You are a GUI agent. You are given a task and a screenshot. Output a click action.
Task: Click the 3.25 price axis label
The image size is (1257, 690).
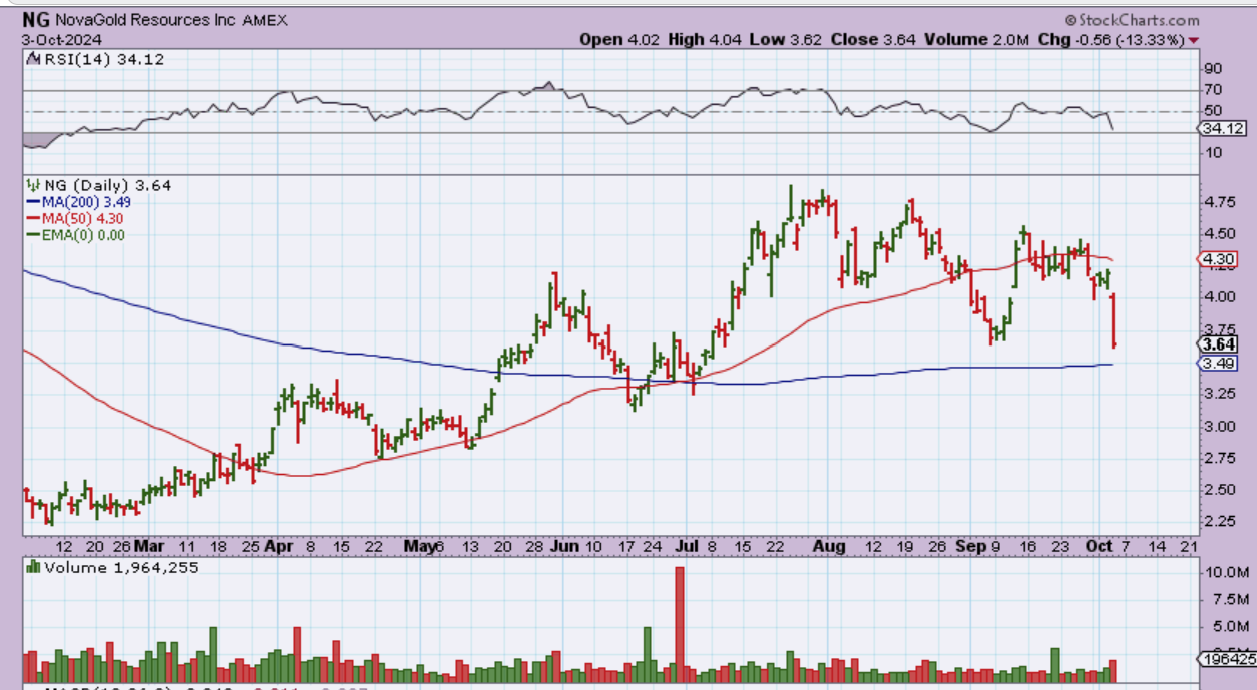click(x=1220, y=394)
